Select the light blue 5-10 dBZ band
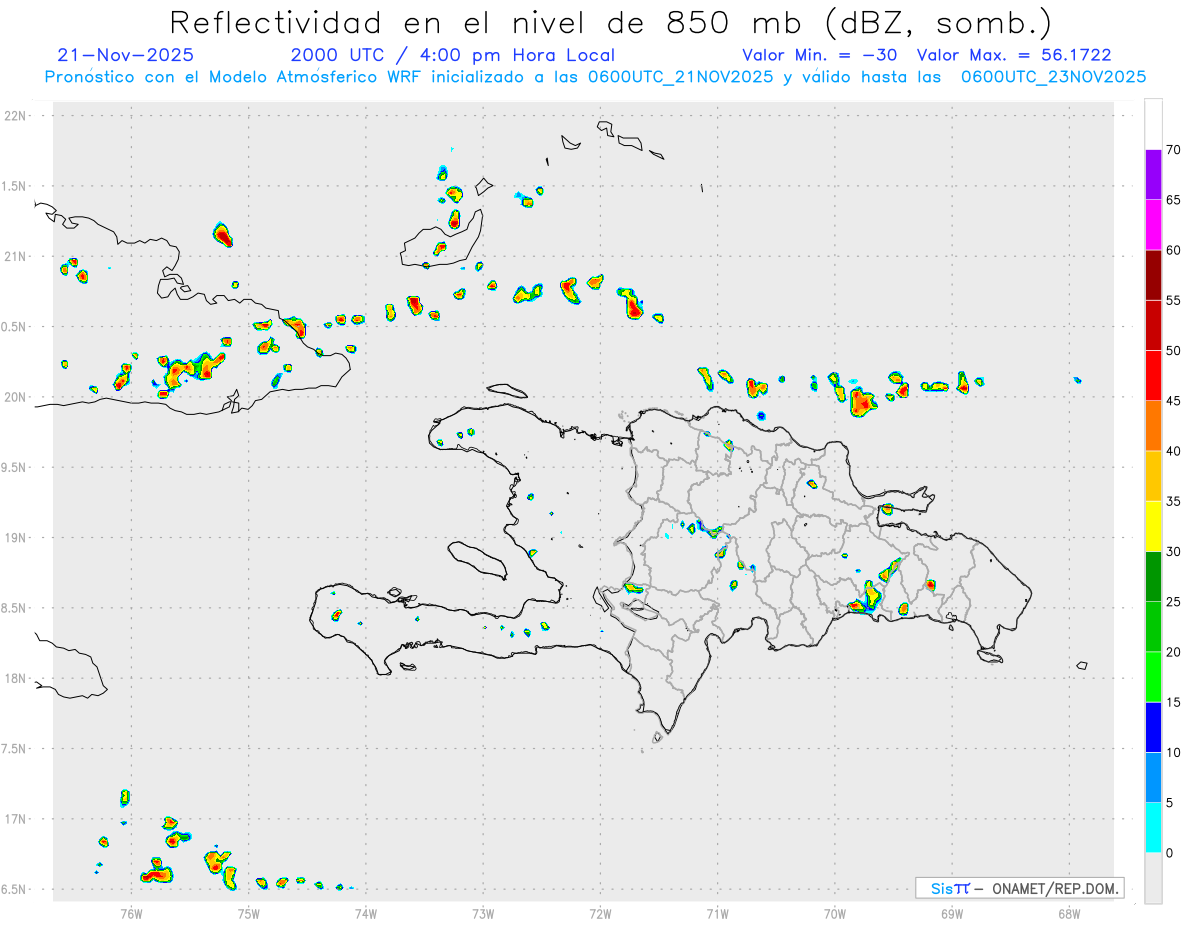This screenshot has height=927, width=1200. click(1153, 777)
